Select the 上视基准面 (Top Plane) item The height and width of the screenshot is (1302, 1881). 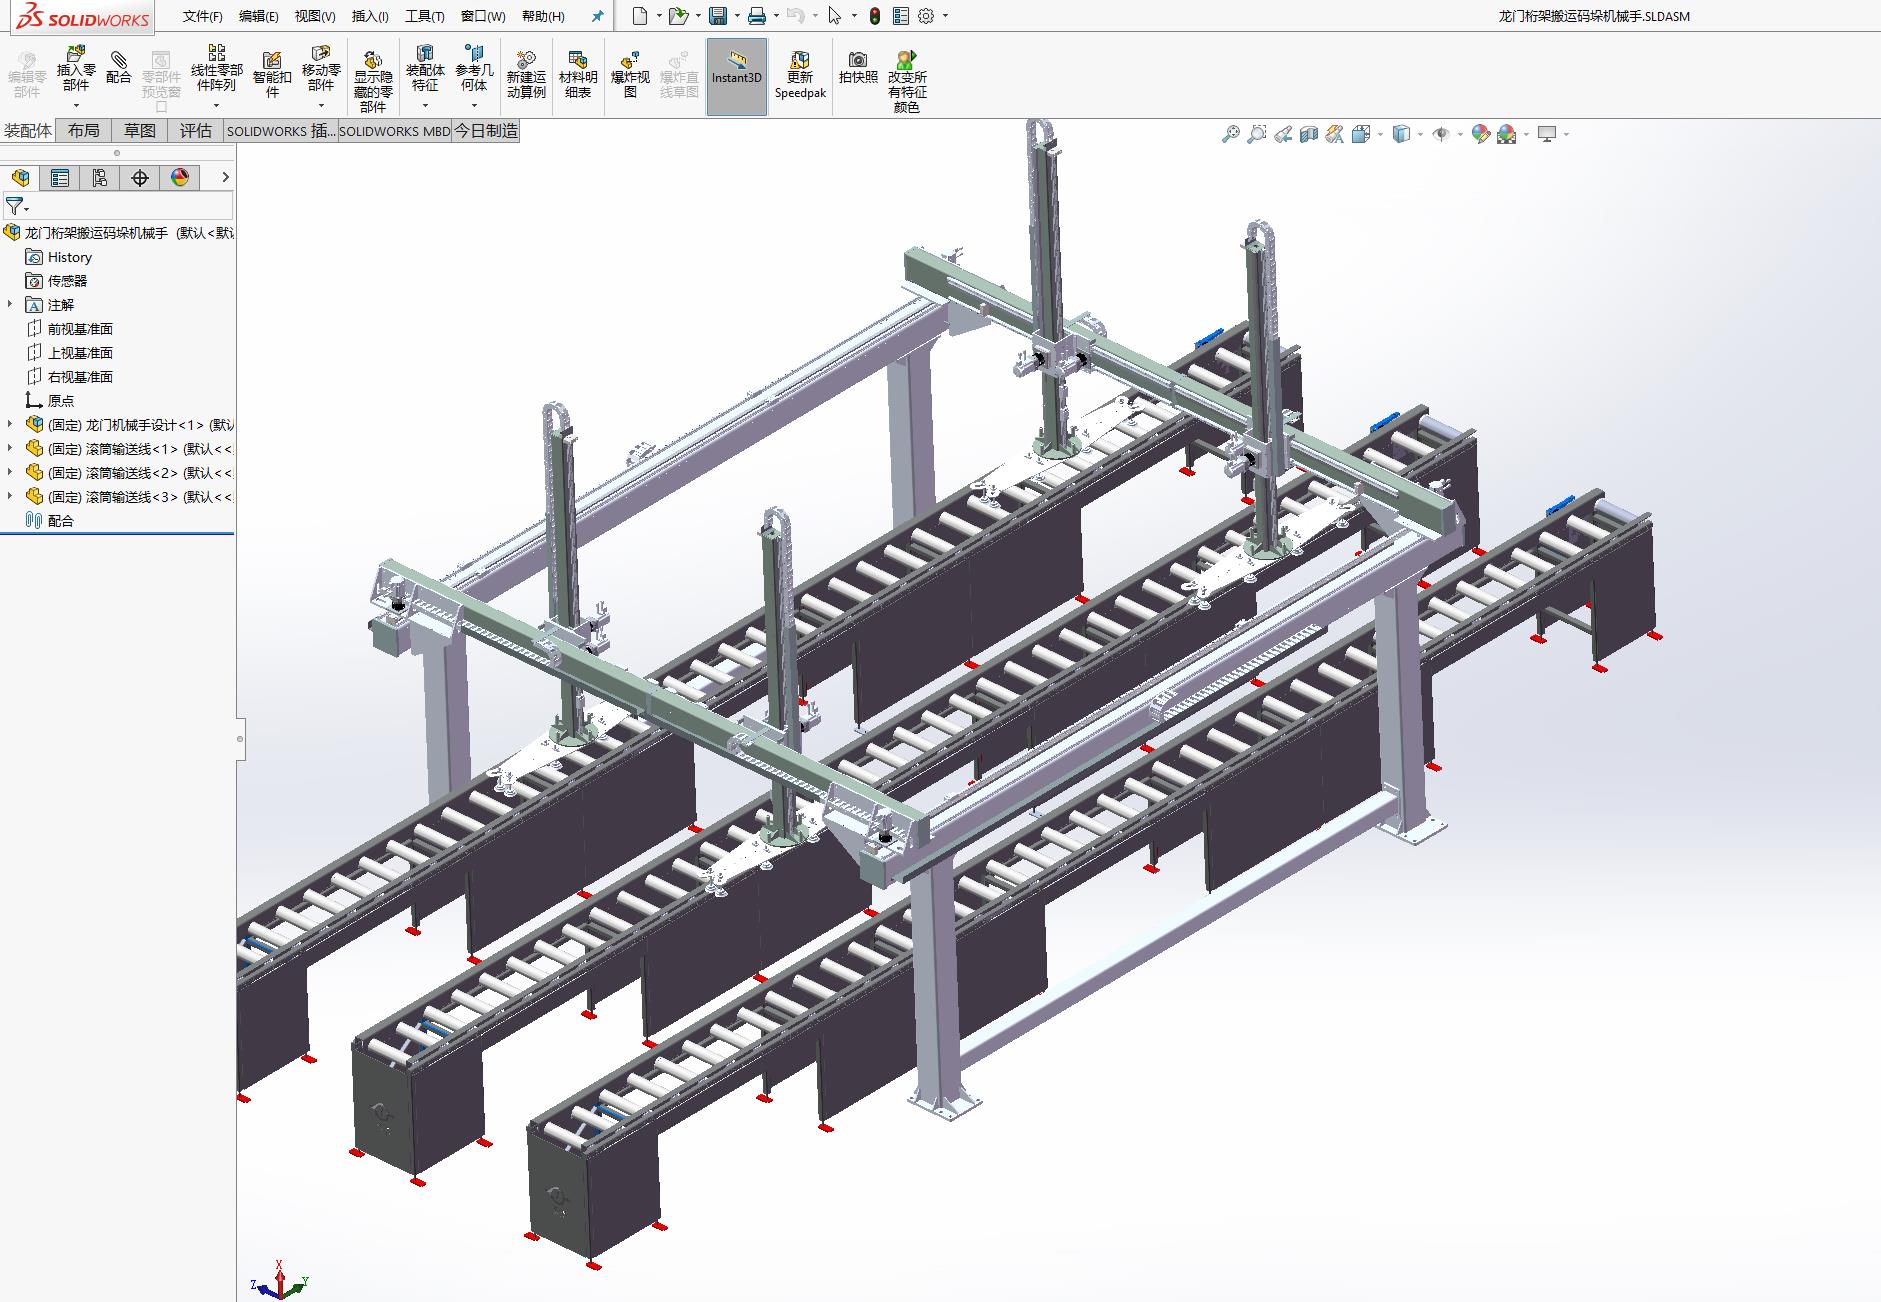pos(69,353)
